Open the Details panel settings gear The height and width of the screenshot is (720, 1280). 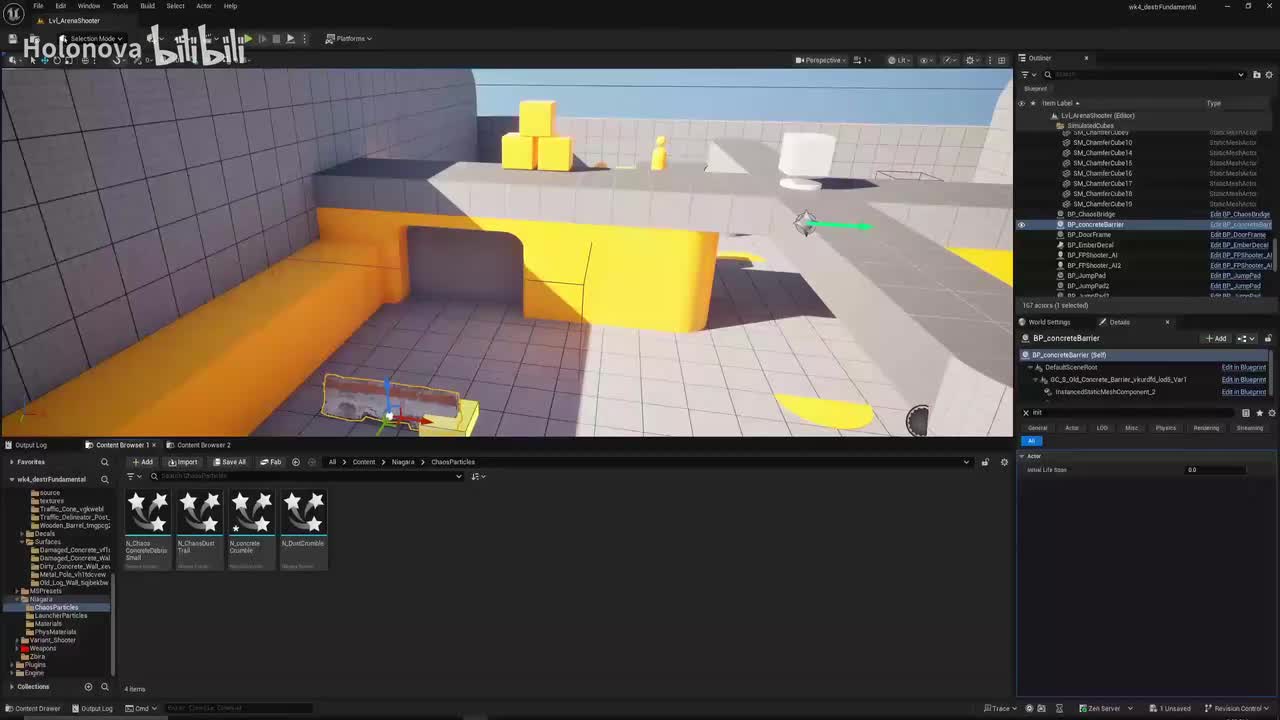tap(1271, 412)
